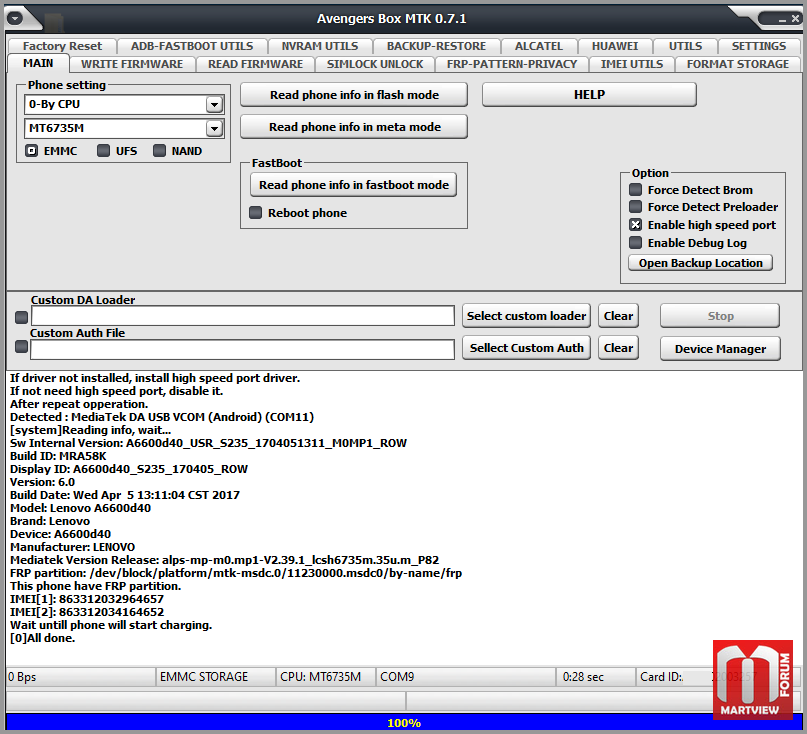This screenshot has height=734, width=807.
Task: Toggle Force Detect Brom option
Action: [x=636, y=189]
